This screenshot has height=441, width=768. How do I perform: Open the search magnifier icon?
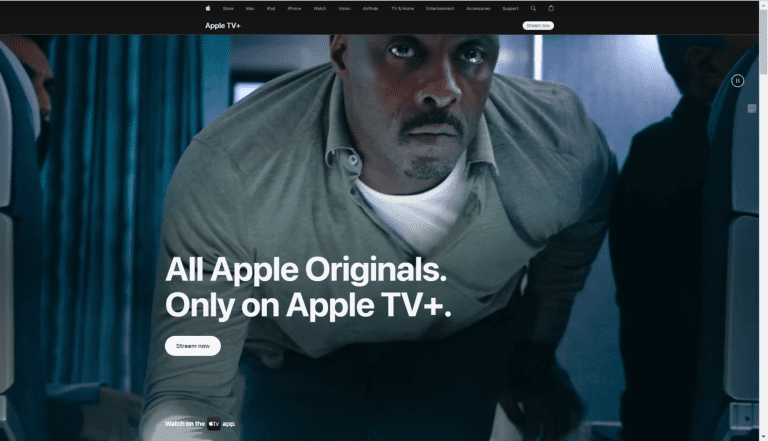(533, 8)
